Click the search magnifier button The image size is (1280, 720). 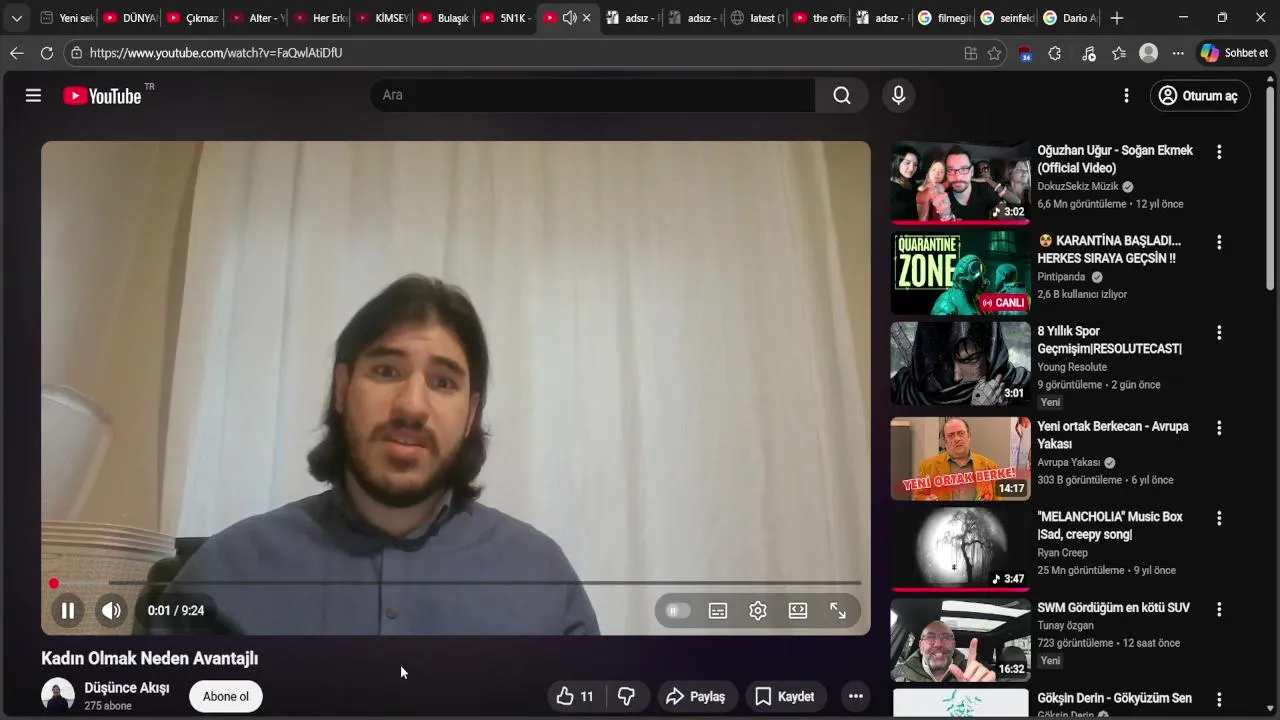842,95
